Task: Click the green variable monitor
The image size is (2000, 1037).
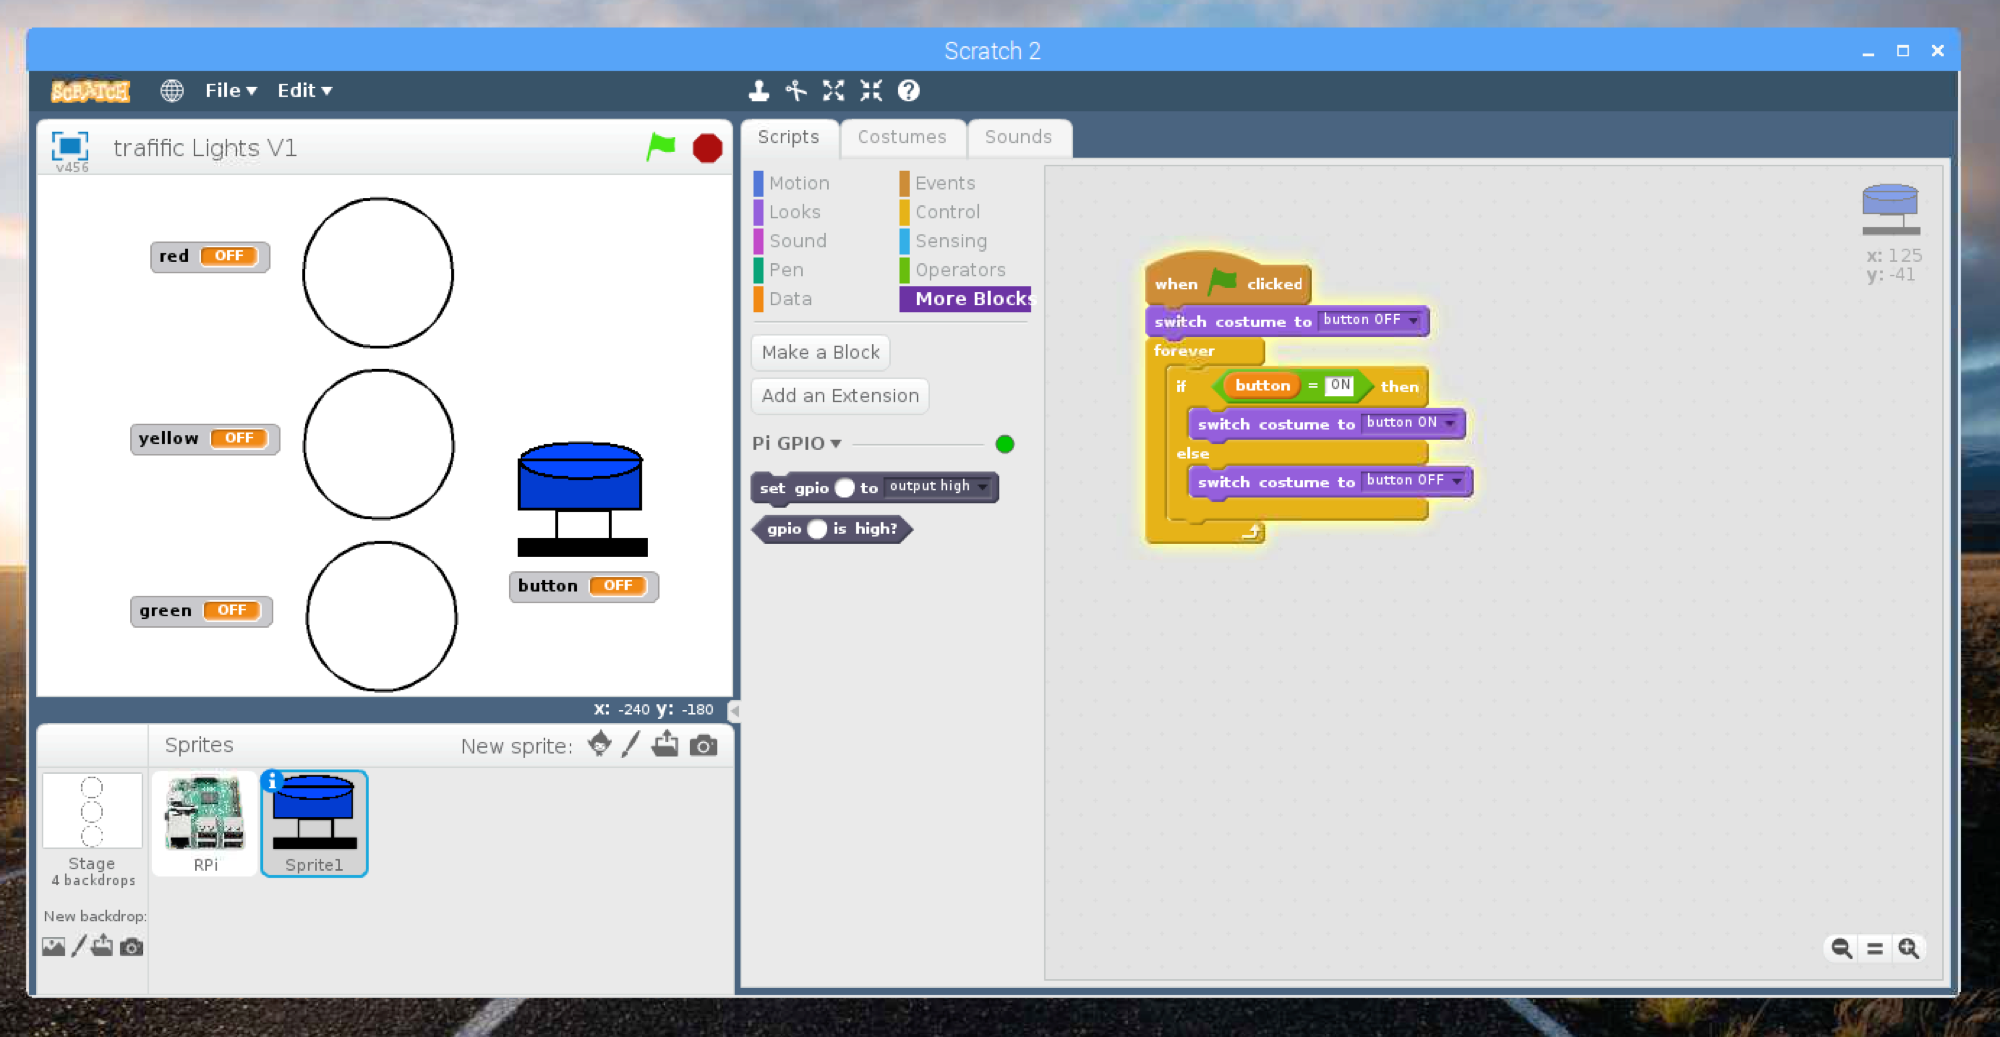Action: click(201, 610)
